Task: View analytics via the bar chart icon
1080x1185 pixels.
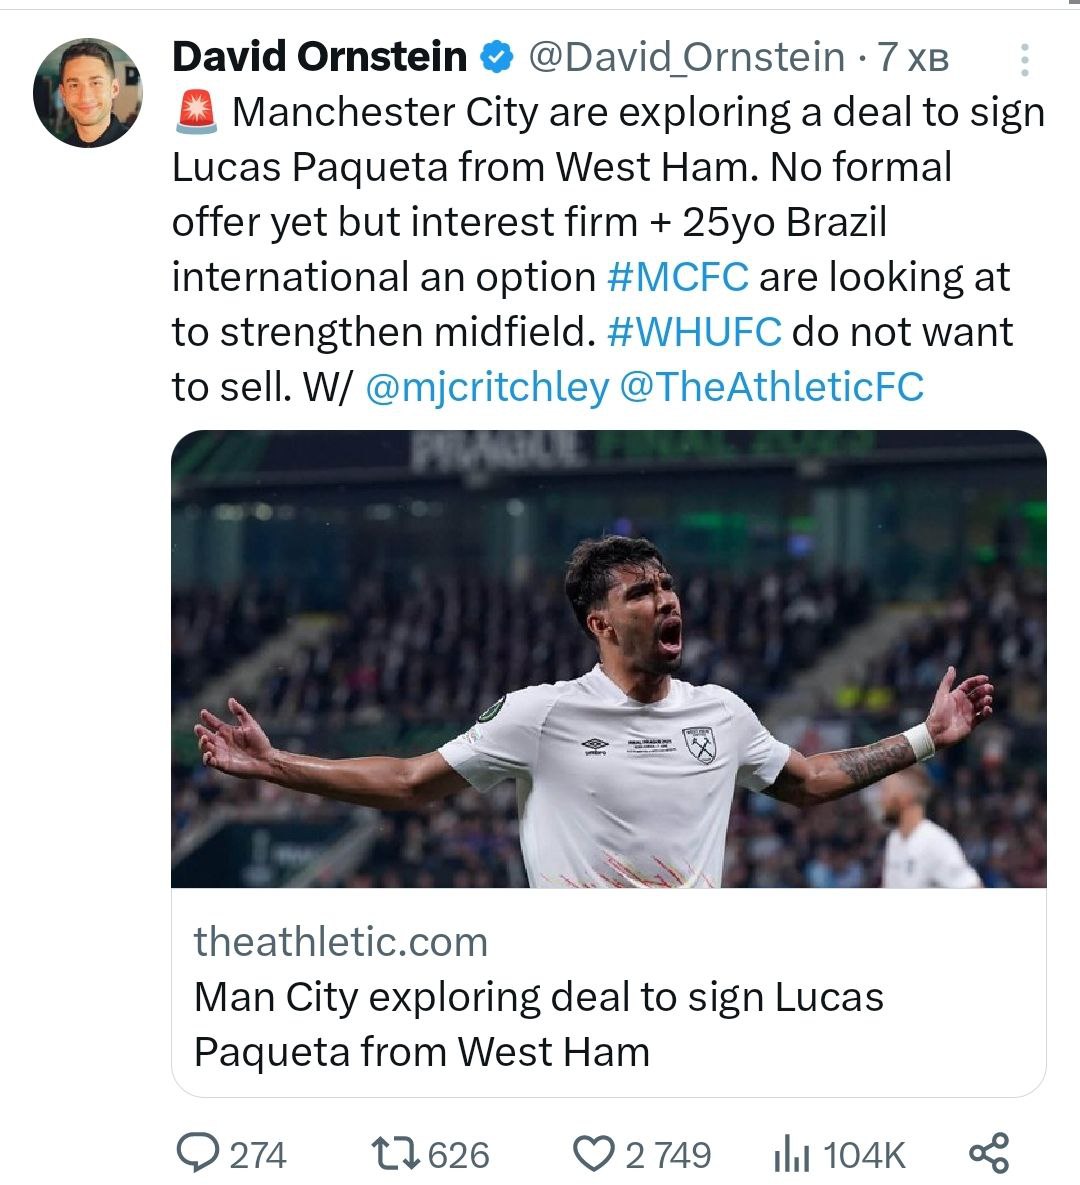Action: 790,1155
